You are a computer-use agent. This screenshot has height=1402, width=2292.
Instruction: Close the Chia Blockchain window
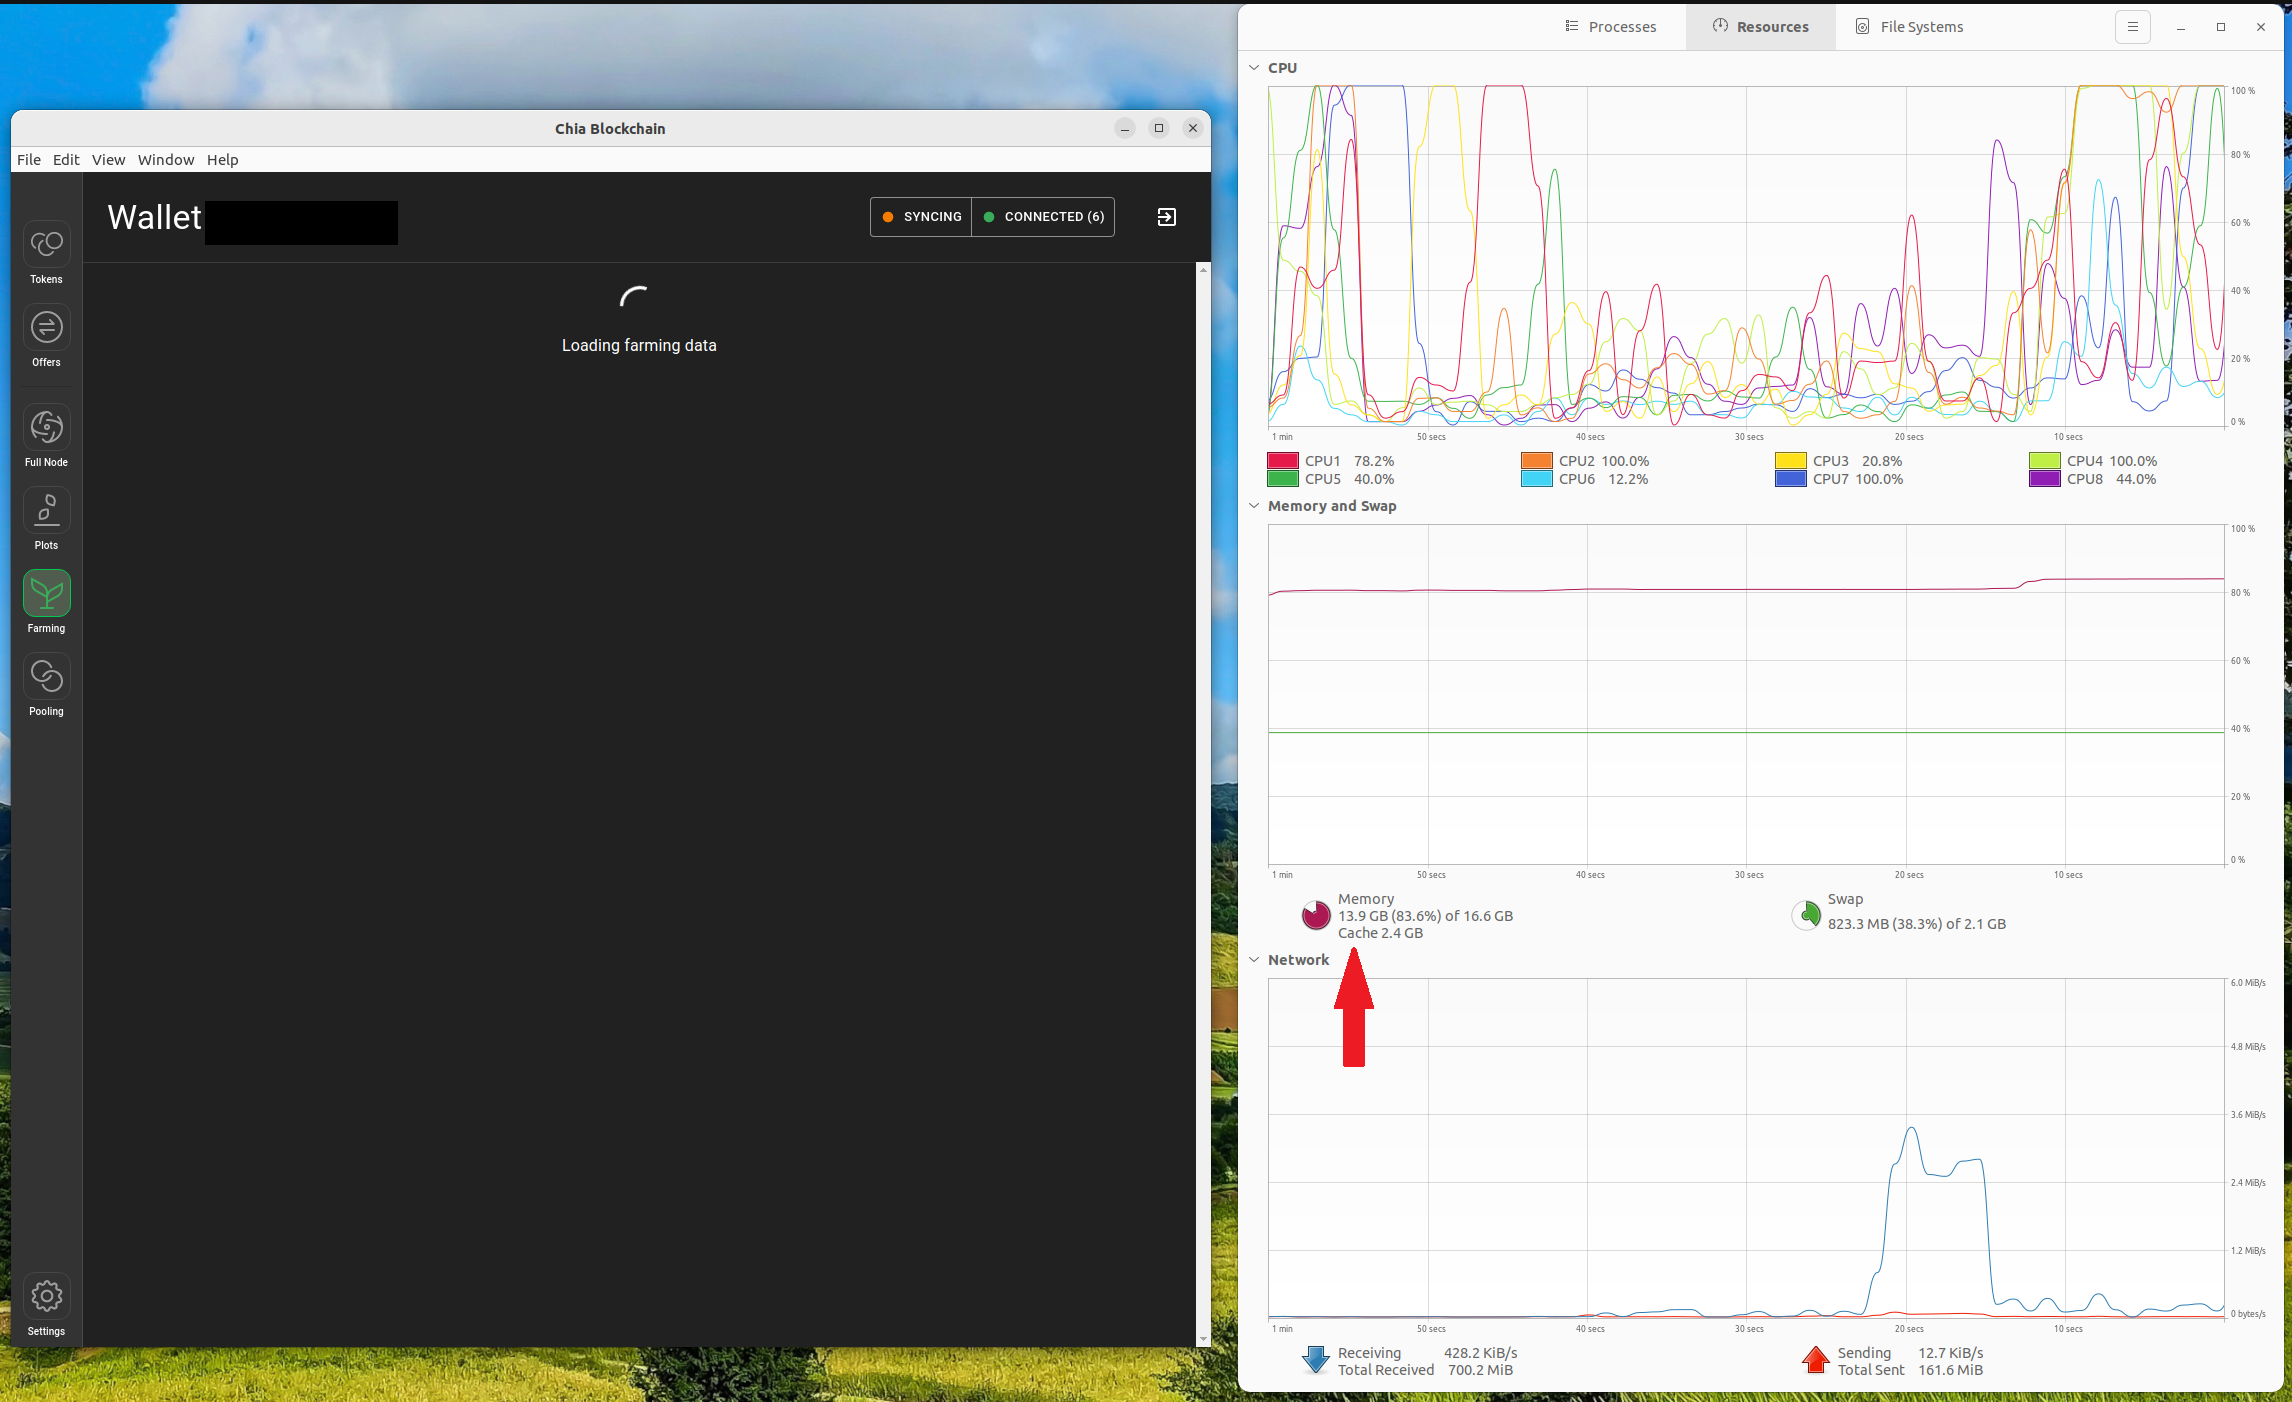pos(1193,128)
